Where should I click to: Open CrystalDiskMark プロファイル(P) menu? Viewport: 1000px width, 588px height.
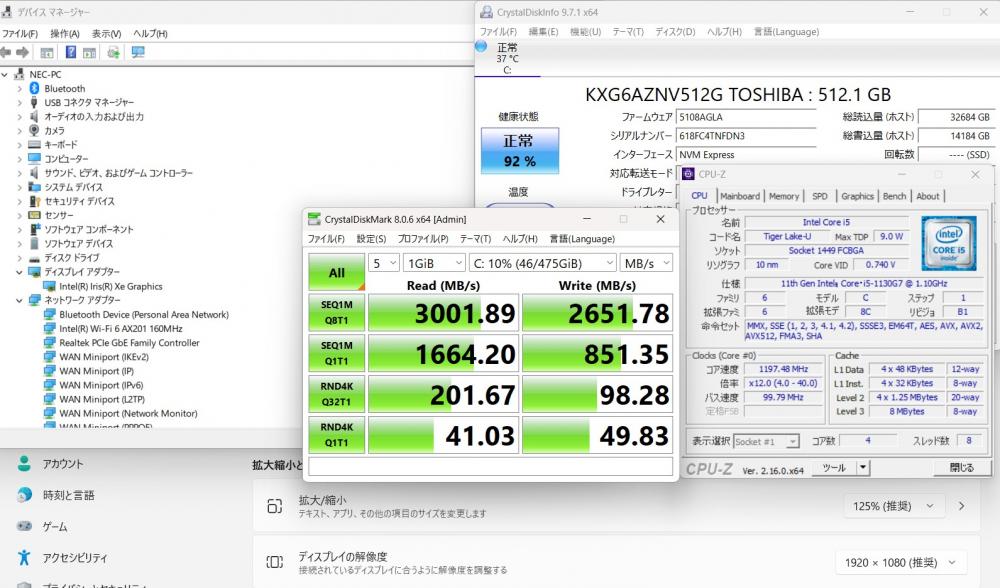coord(423,239)
